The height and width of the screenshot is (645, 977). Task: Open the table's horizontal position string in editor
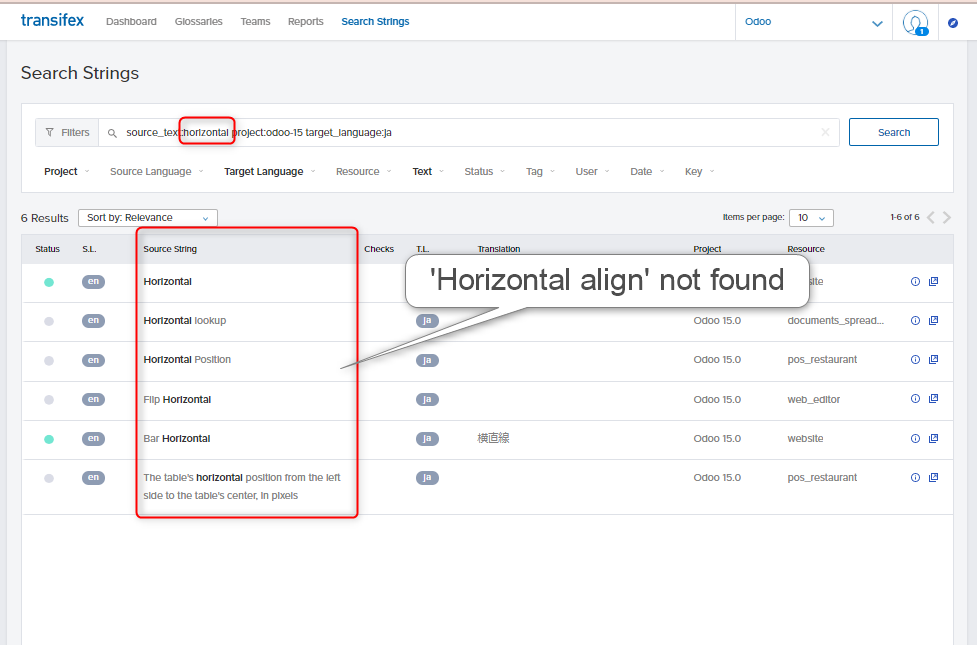933,477
